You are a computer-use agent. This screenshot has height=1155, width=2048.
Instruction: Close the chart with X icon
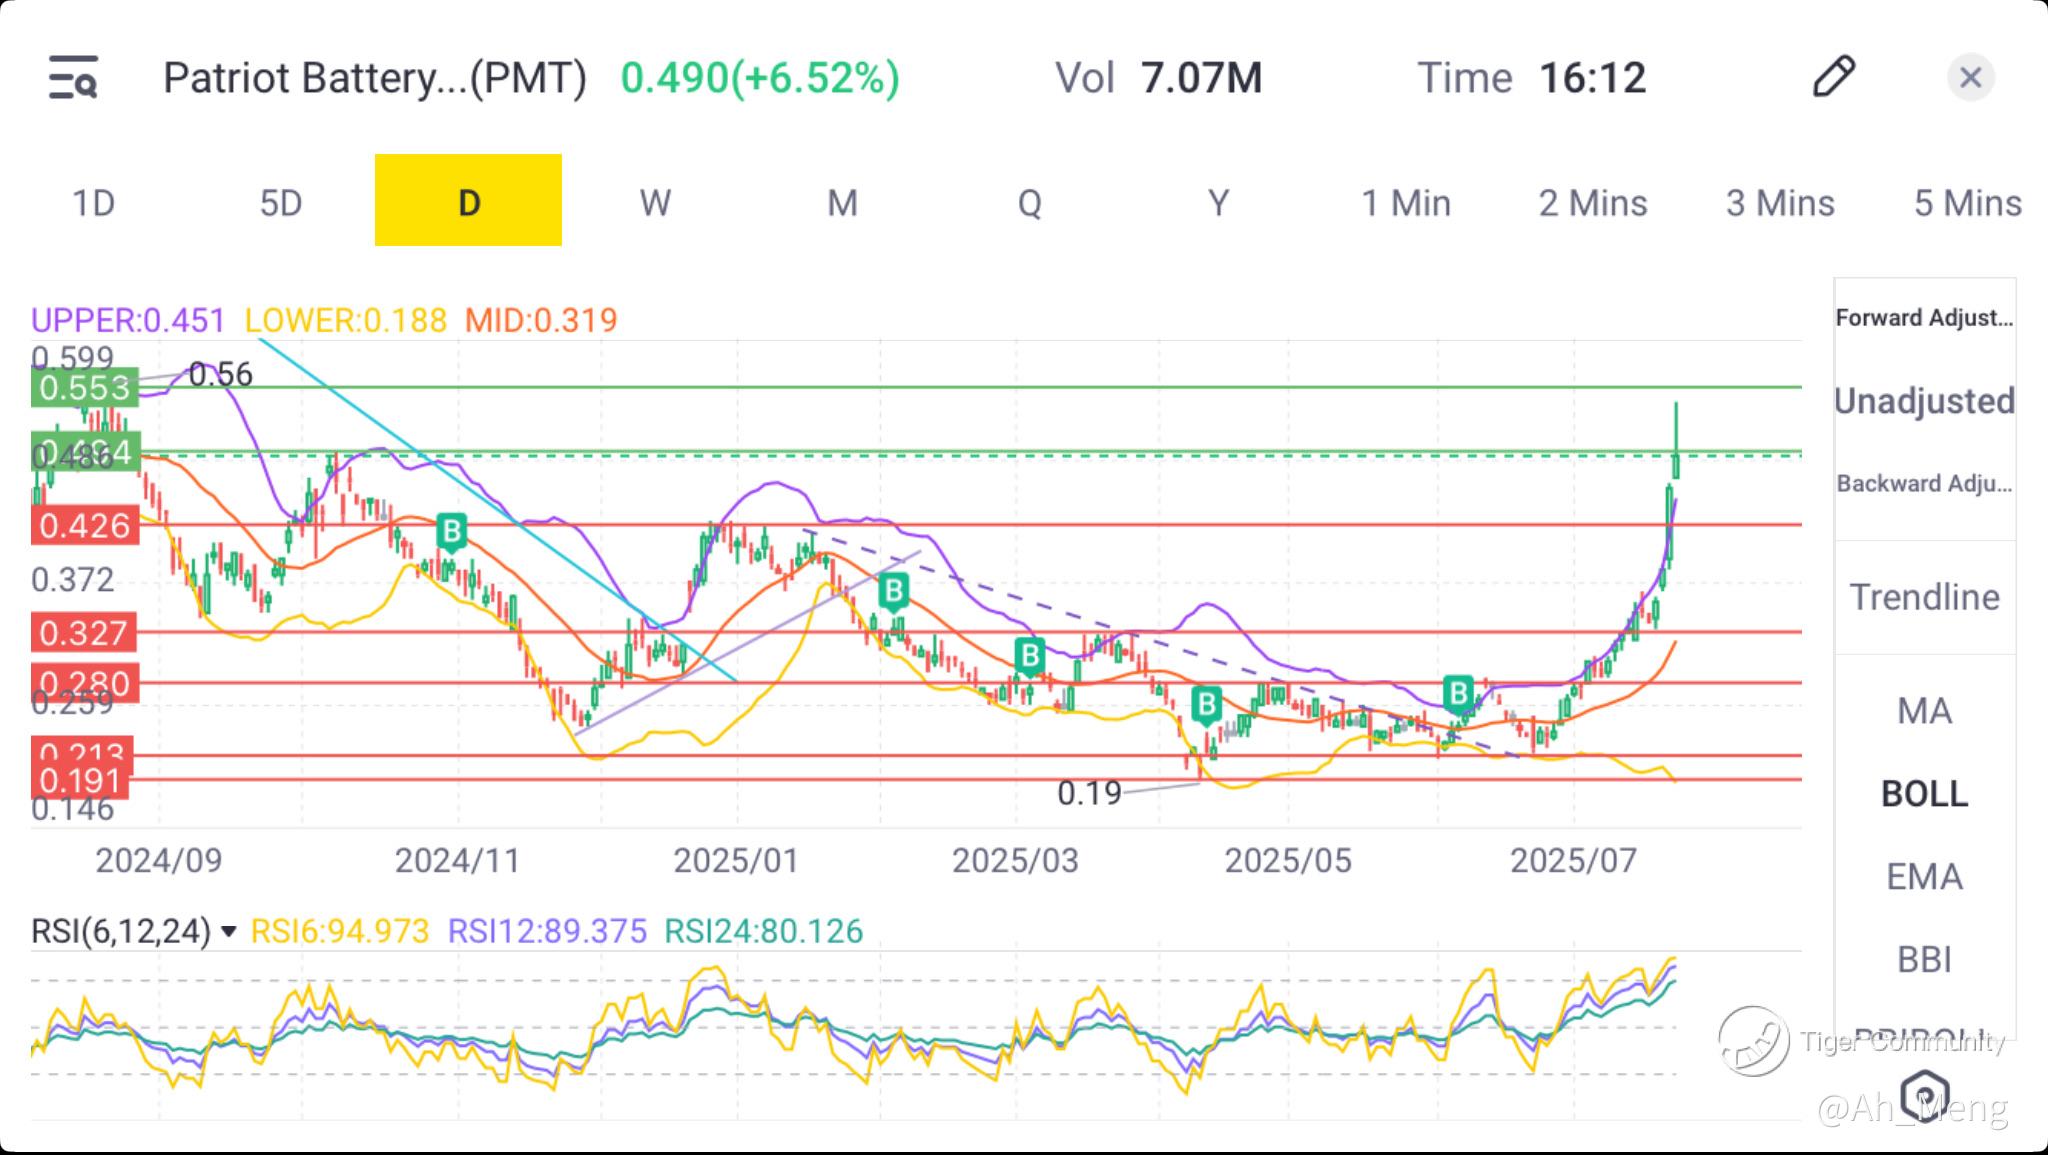click(1970, 77)
